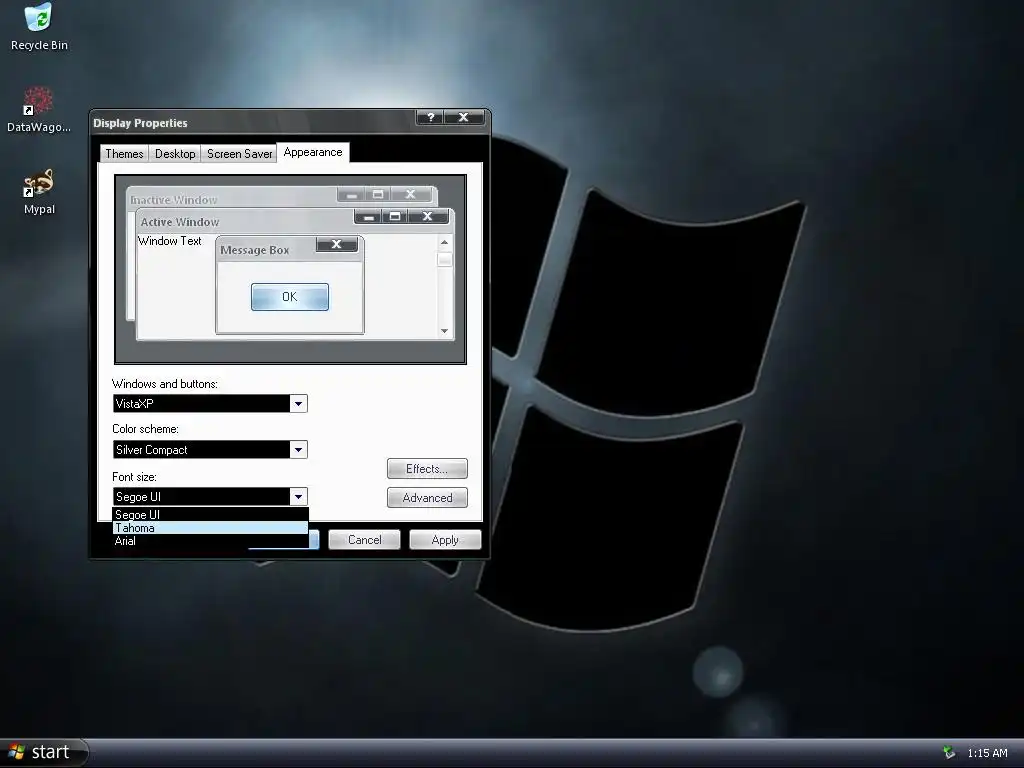Click the Inactive Window title in preview
This screenshot has width=1024, height=768.
tap(173, 200)
